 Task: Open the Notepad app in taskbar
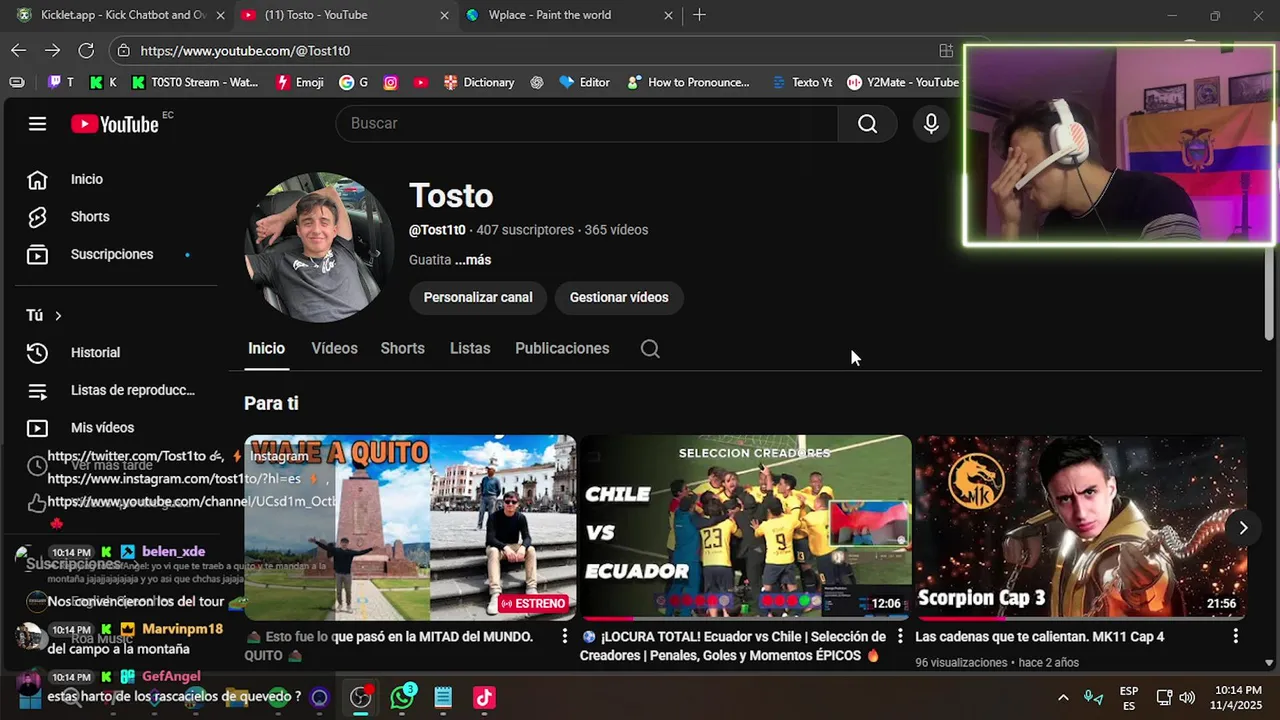click(443, 697)
